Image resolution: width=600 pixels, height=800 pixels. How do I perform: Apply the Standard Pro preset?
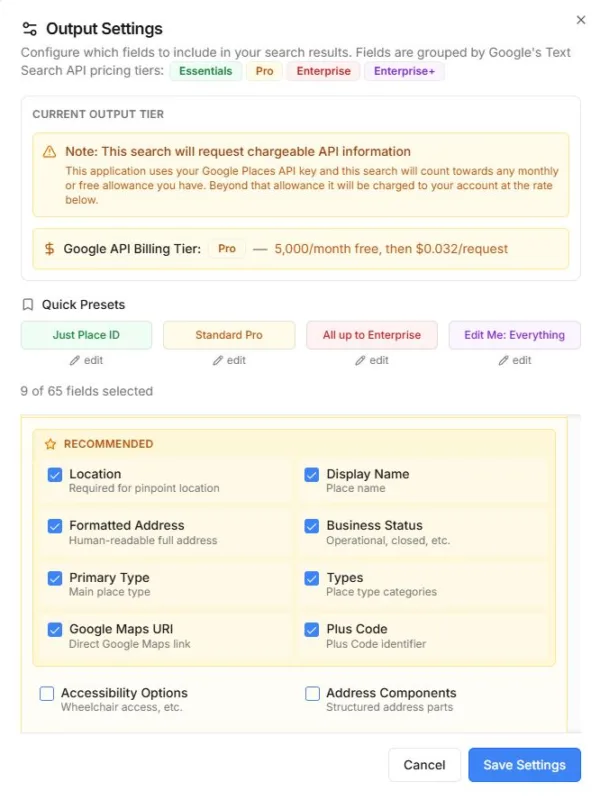click(x=229, y=335)
